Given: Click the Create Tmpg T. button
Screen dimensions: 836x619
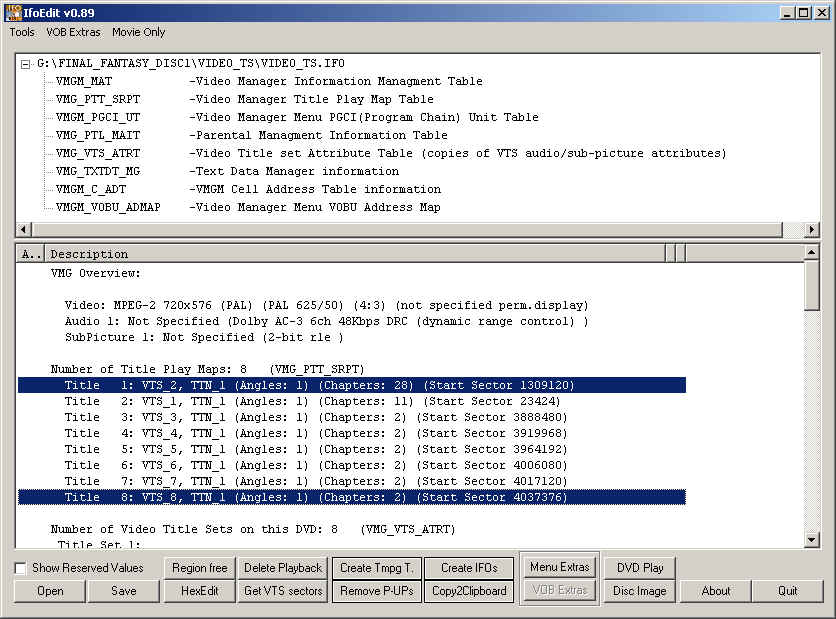Looking at the screenshot, I should (x=377, y=568).
